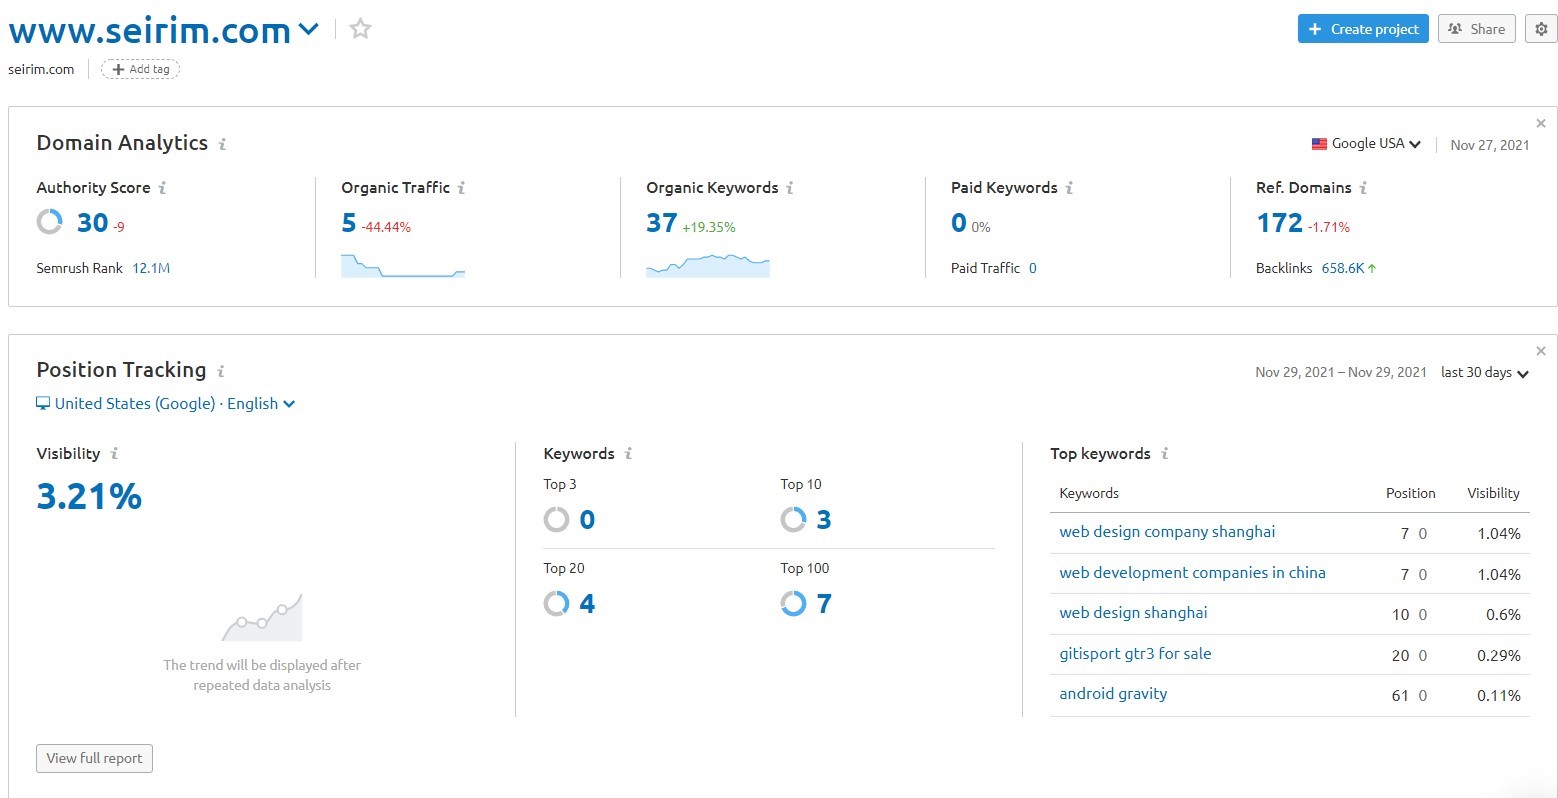
Task: Click the Create project button
Action: pyautogui.click(x=1363, y=29)
